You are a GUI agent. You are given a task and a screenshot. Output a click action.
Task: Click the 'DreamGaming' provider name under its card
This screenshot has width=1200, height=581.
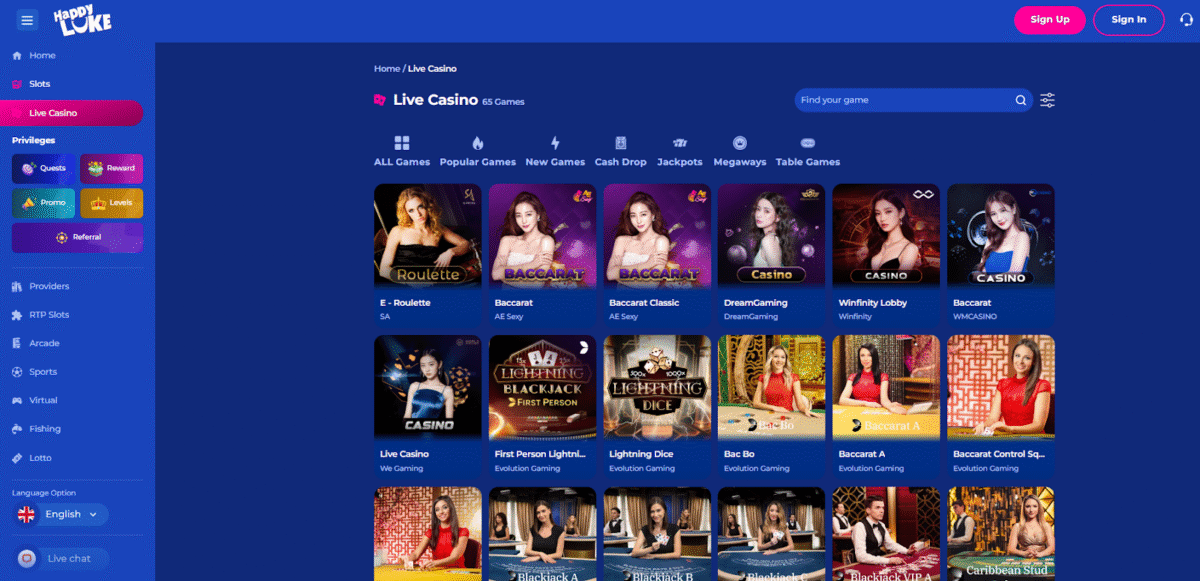[748, 316]
